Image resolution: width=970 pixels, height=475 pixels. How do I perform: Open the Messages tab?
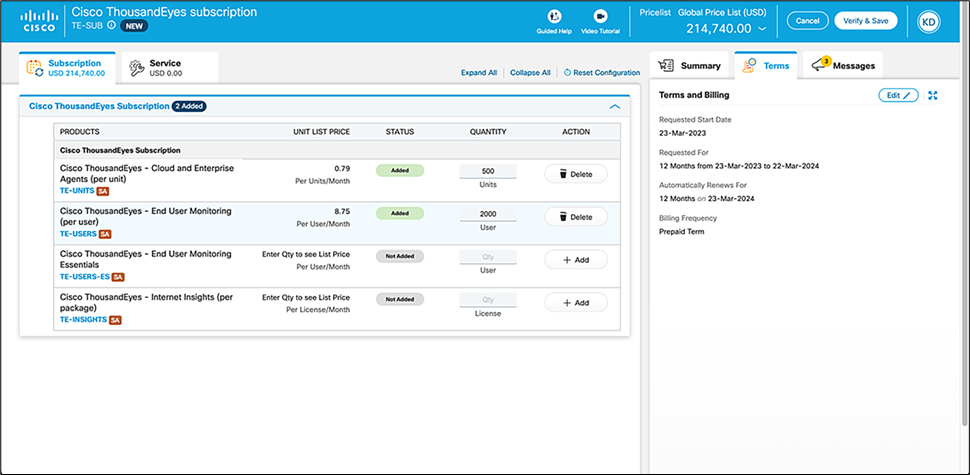click(843, 66)
